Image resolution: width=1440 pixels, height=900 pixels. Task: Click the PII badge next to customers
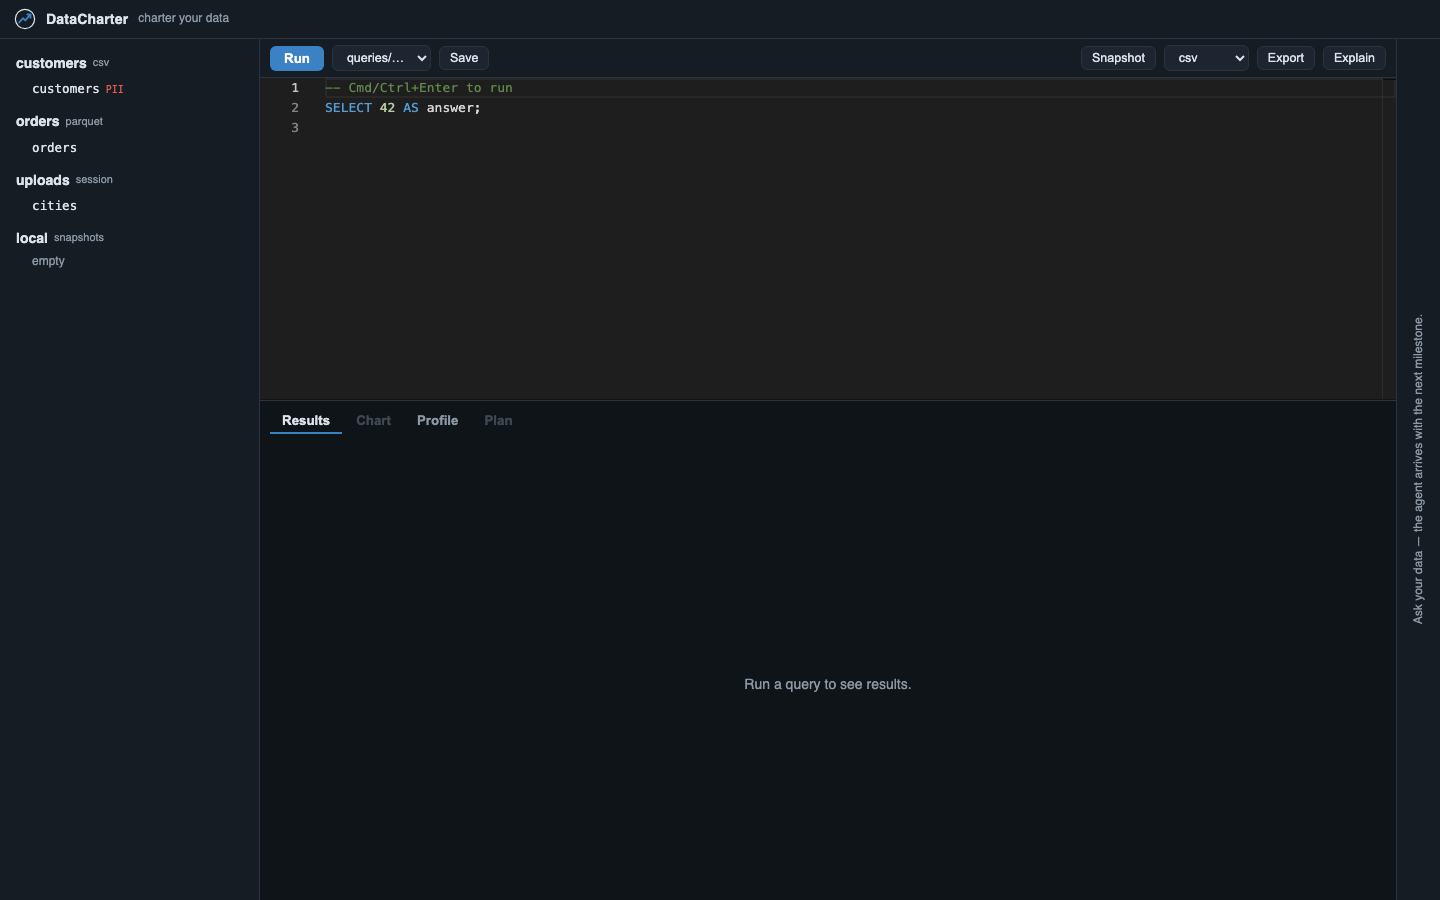pyautogui.click(x=115, y=89)
